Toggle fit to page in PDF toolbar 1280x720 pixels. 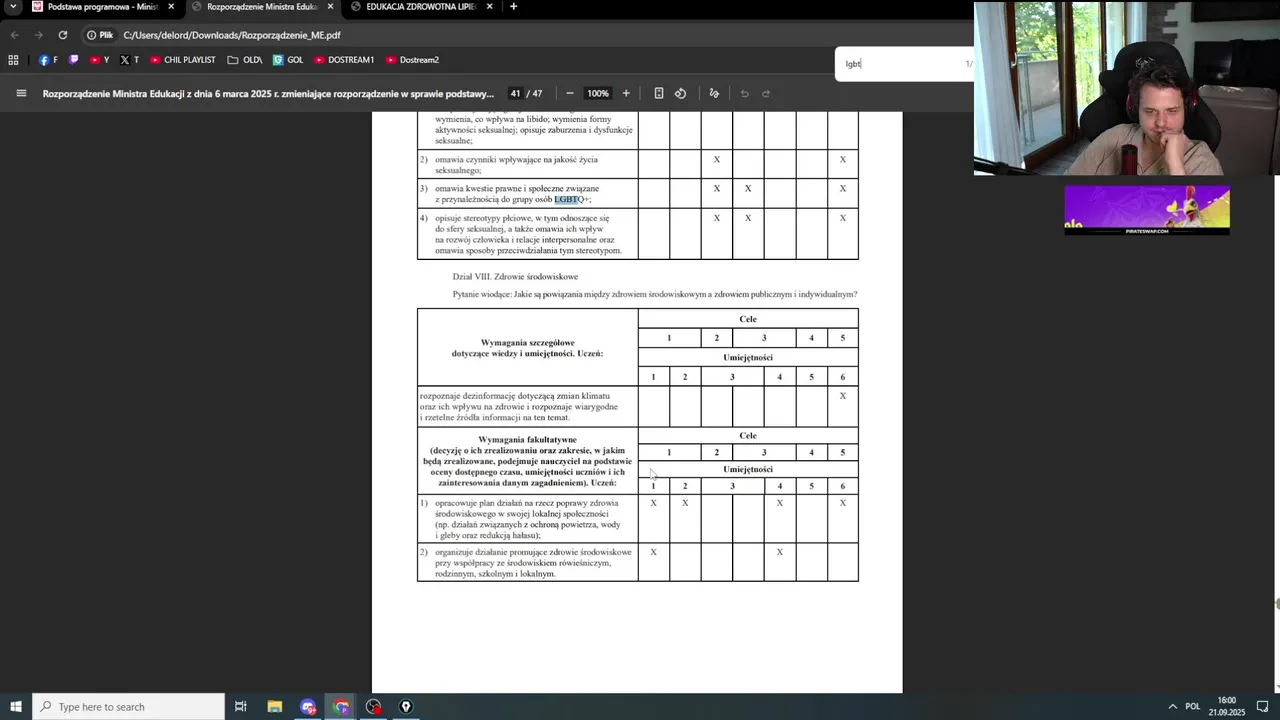click(658, 93)
